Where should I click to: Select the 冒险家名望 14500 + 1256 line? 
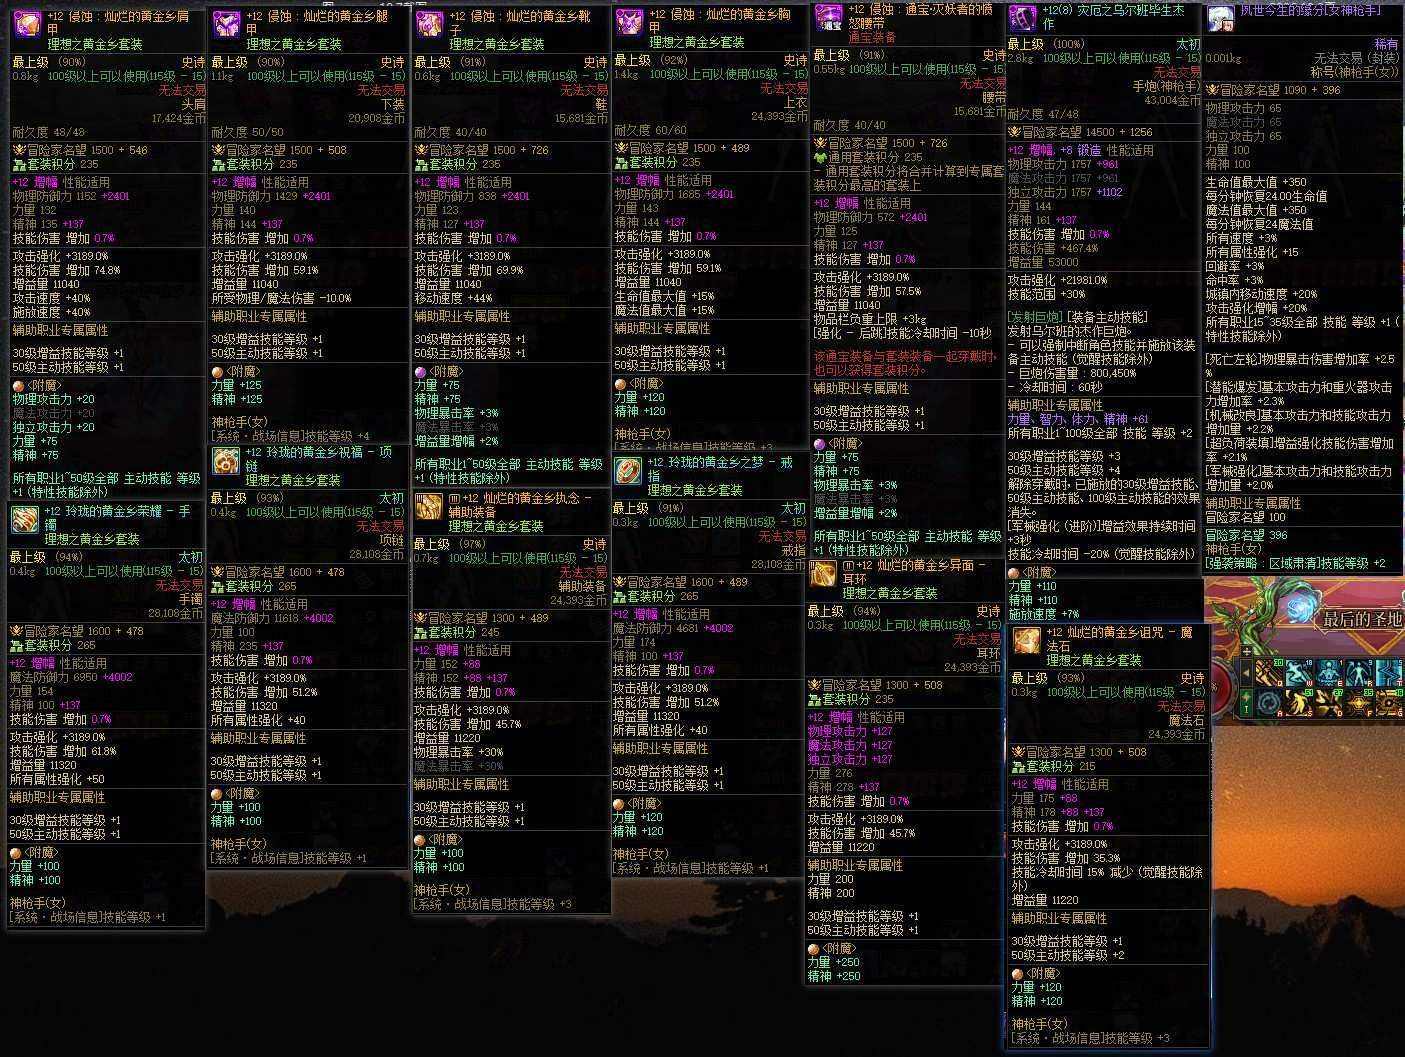click(x=1081, y=132)
